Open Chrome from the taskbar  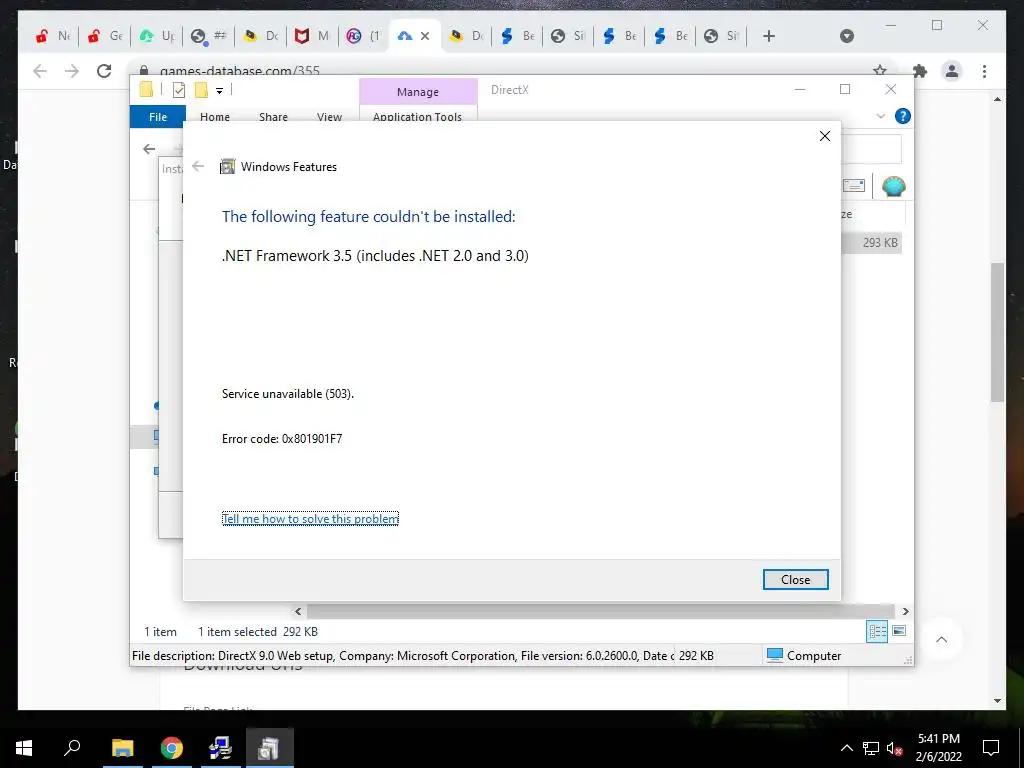[x=172, y=748]
